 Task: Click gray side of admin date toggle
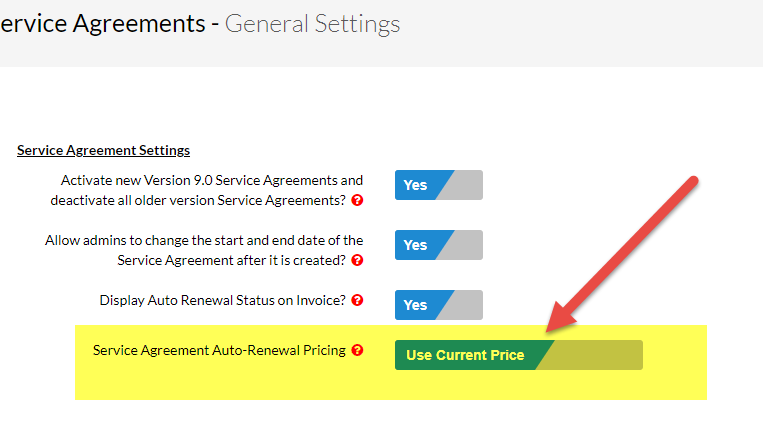click(464, 245)
